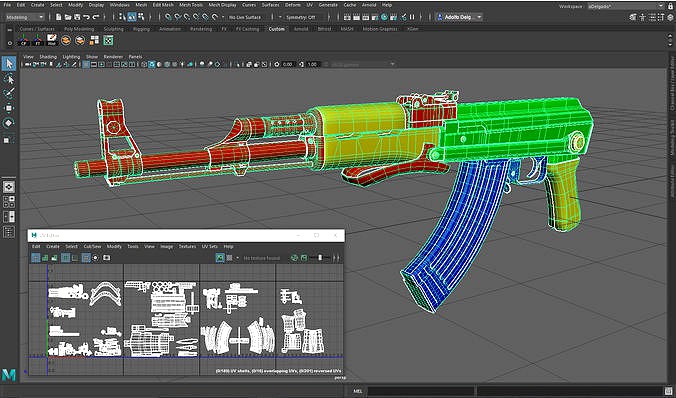Open the viewport Shading menu
The height and width of the screenshot is (398, 676).
click(48, 56)
